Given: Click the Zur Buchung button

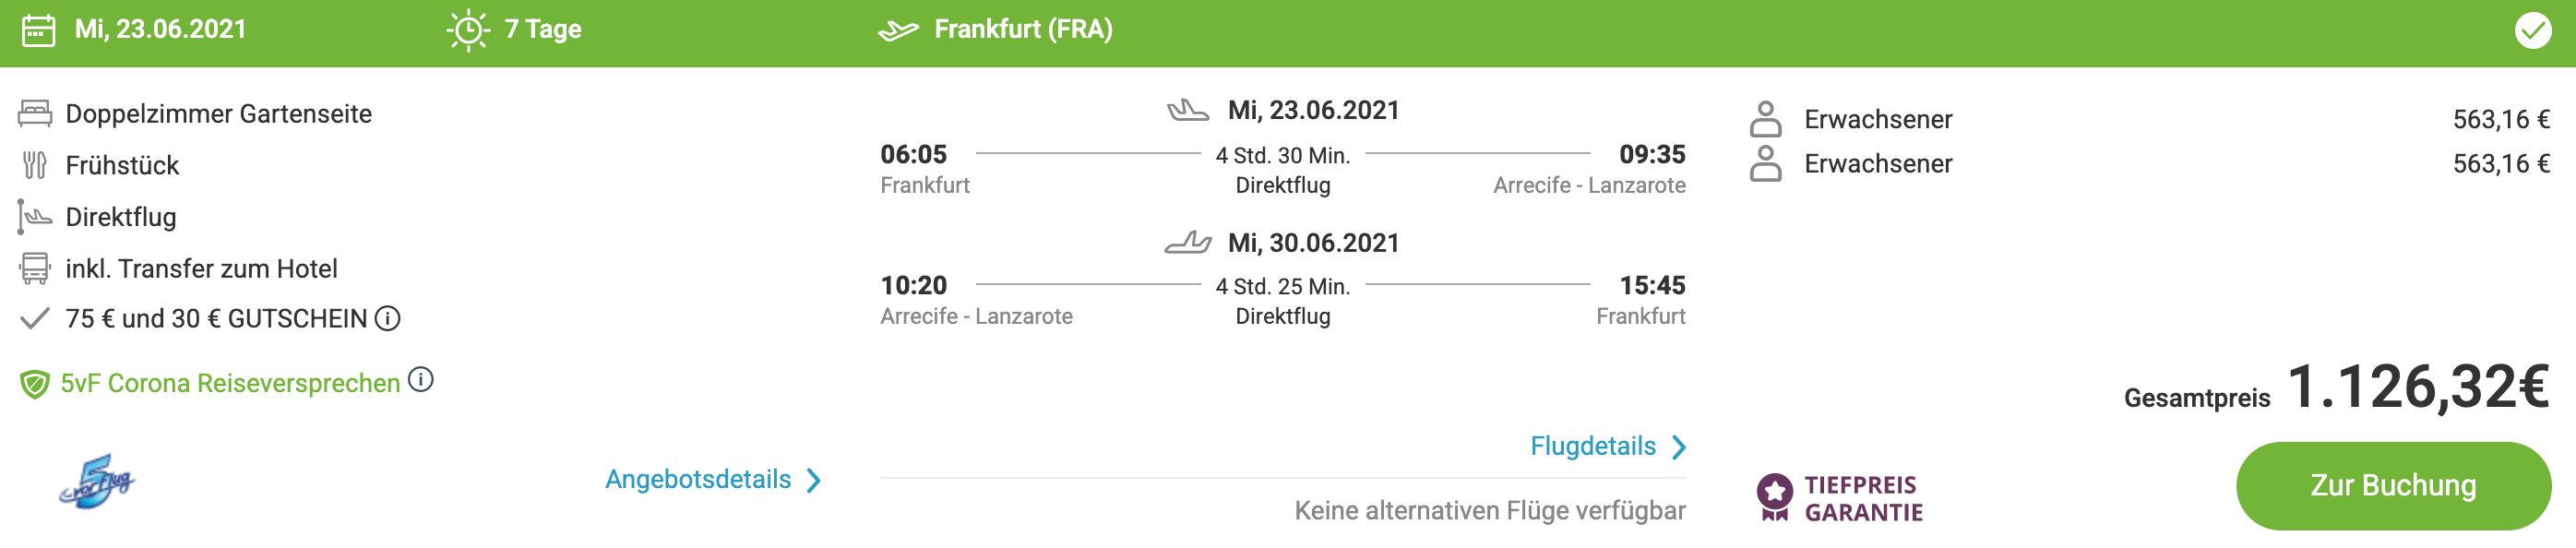Looking at the screenshot, I should click(x=2393, y=485).
